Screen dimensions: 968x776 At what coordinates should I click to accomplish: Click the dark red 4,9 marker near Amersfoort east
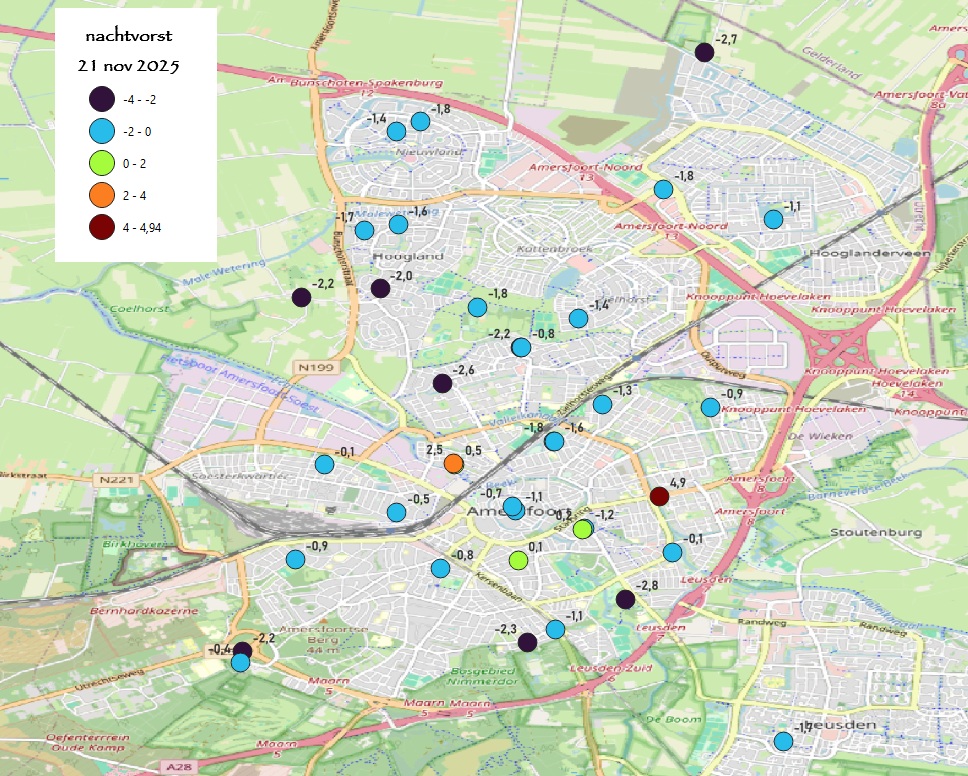click(x=660, y=494)
